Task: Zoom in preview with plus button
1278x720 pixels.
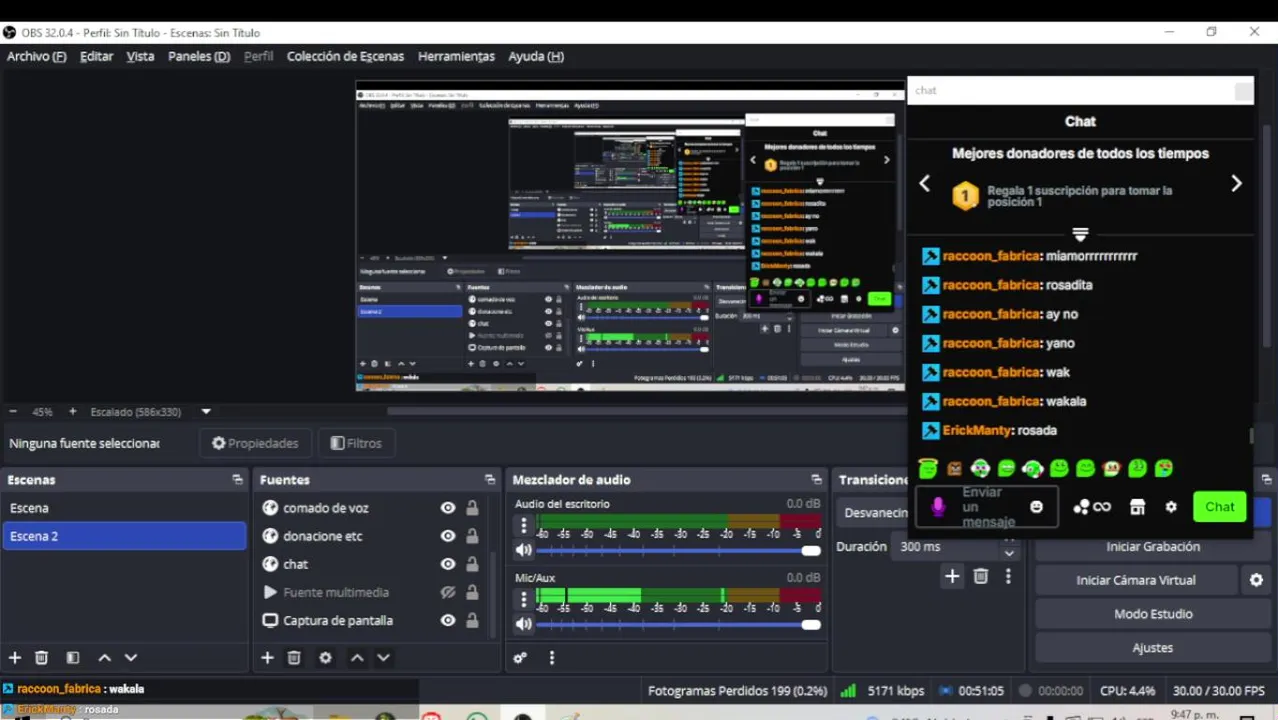Action: pyautogui.click(x=72, y=411)
